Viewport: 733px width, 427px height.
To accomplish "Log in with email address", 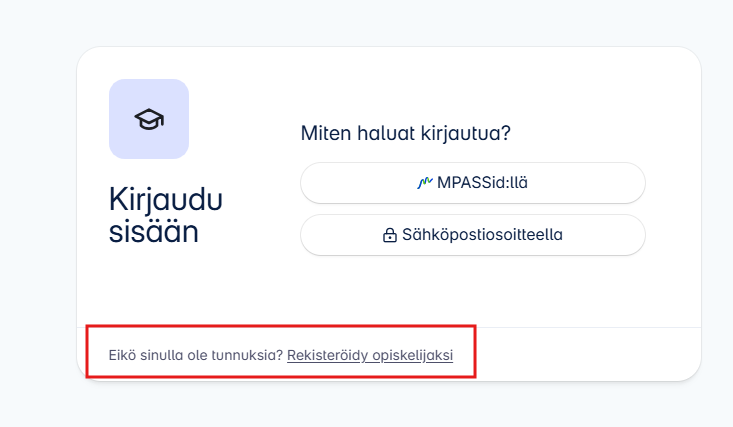I will (472, 235).
